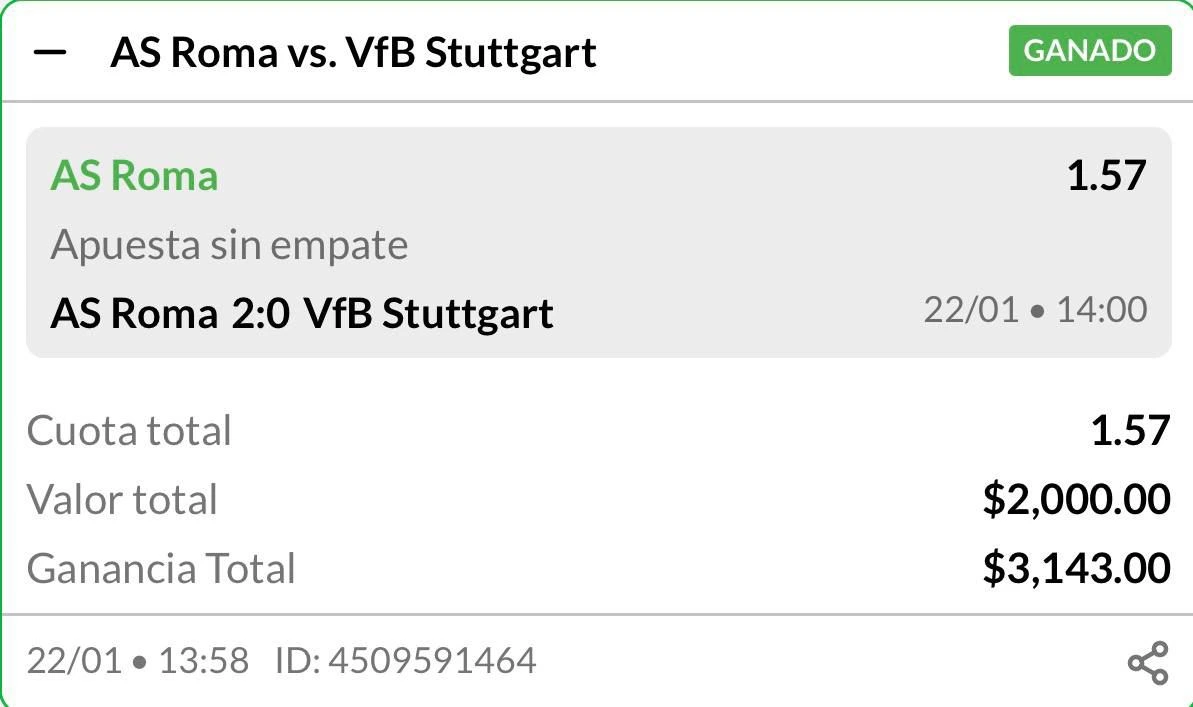Click the 2:0 score in the result line
Image resolution: width=1193 pixels, height=707 pixels.
[x=260, y=313]
